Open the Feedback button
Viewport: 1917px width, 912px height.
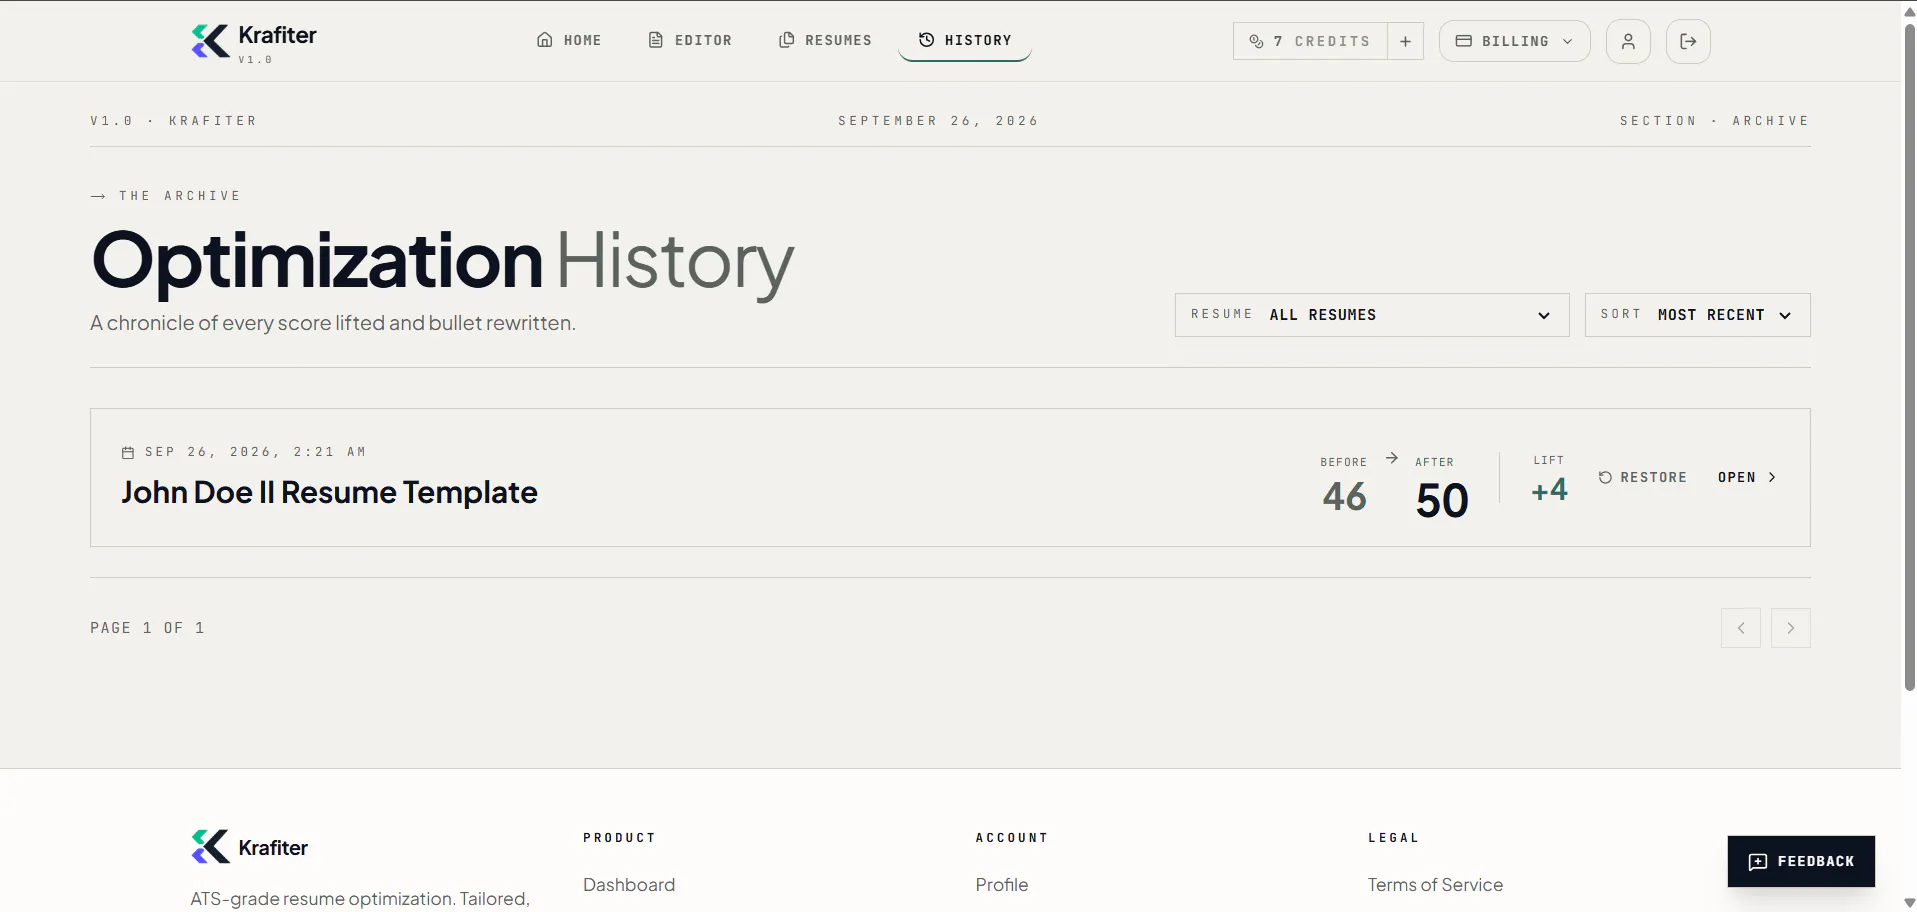pyautogui.click(x=1801, y=862)
